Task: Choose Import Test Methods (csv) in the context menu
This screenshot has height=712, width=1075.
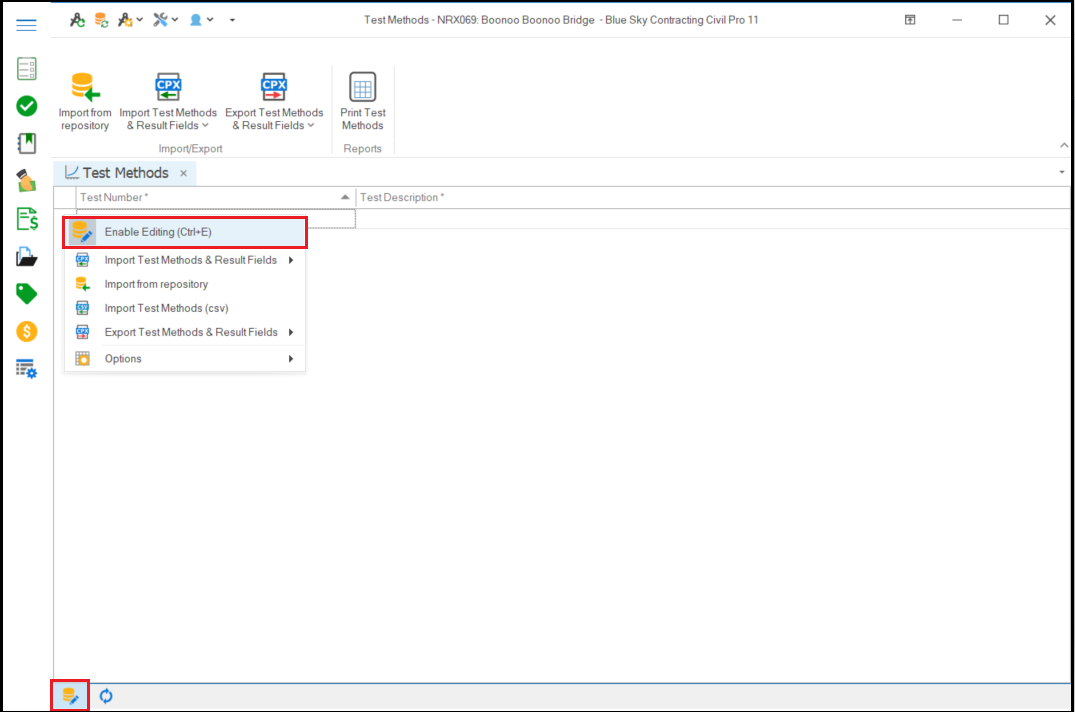Action: coord(166,308)
